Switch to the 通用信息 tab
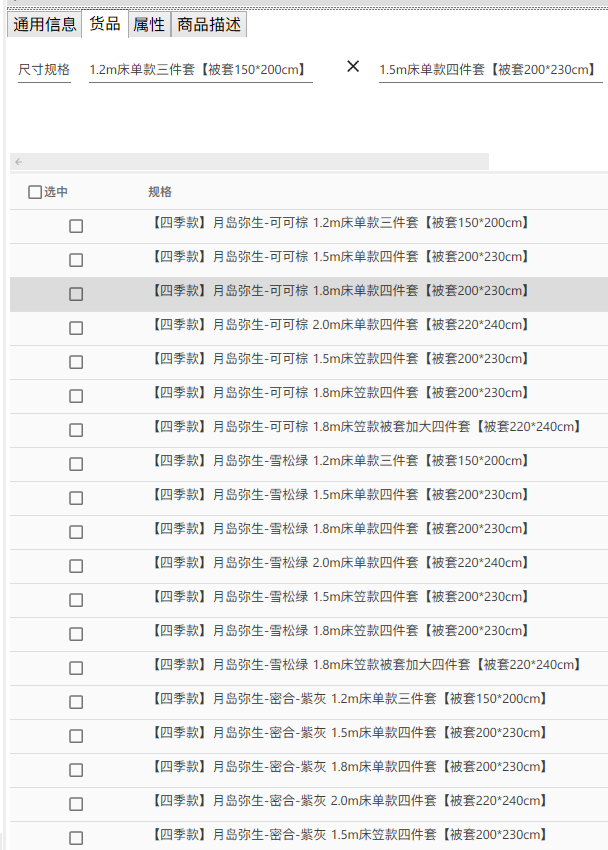Screen dimensions: 608x850 point(45,25)
